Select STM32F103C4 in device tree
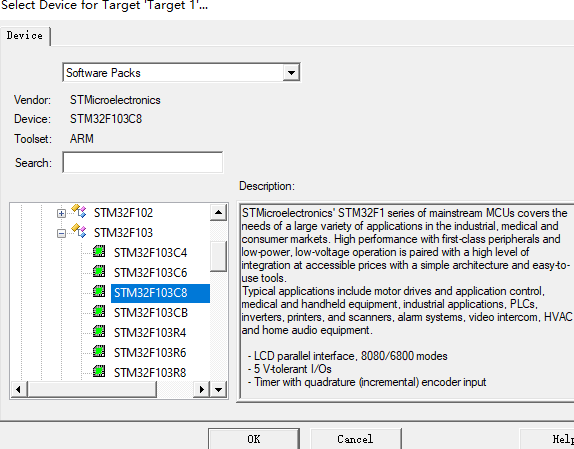This screenshot has height=449, width=574. point(150,253)
